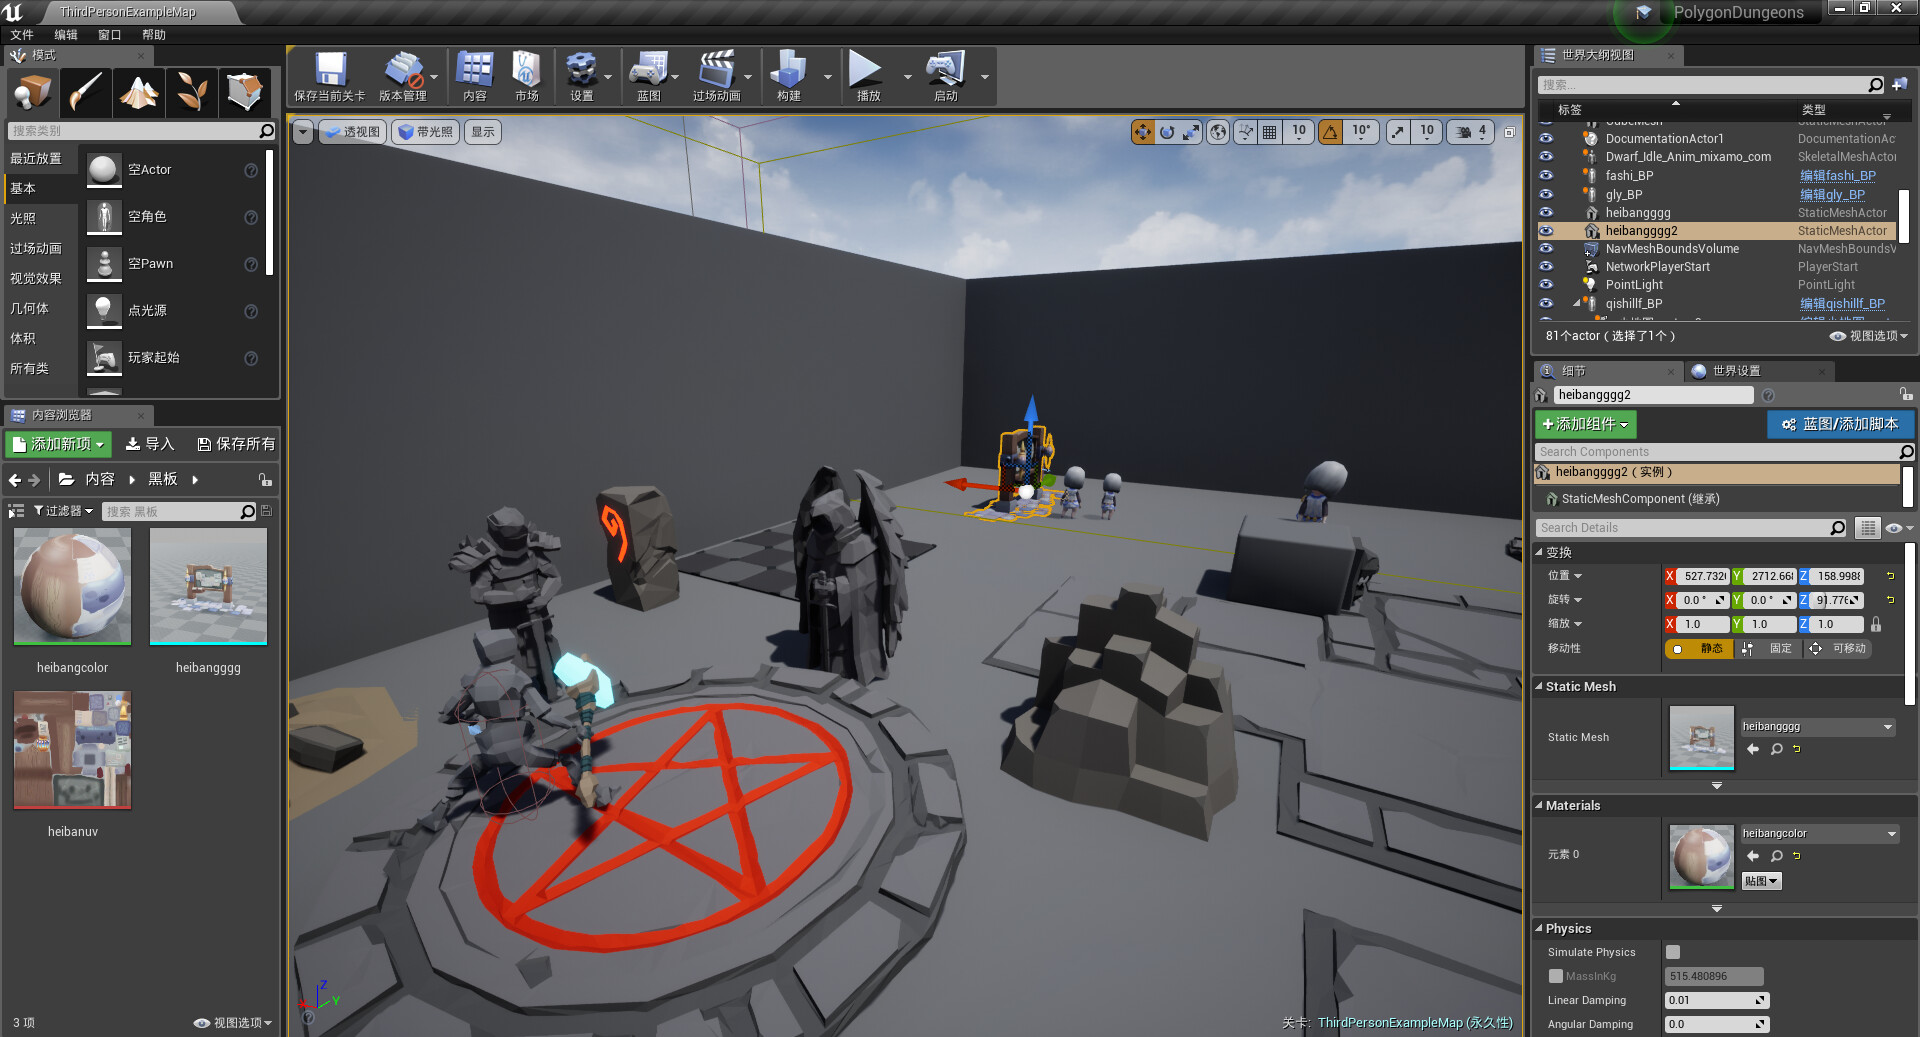The height and width of the screenshot is (1037, 1920).
Task: Select the 光照 placement category
Action: tap(24, 218)
